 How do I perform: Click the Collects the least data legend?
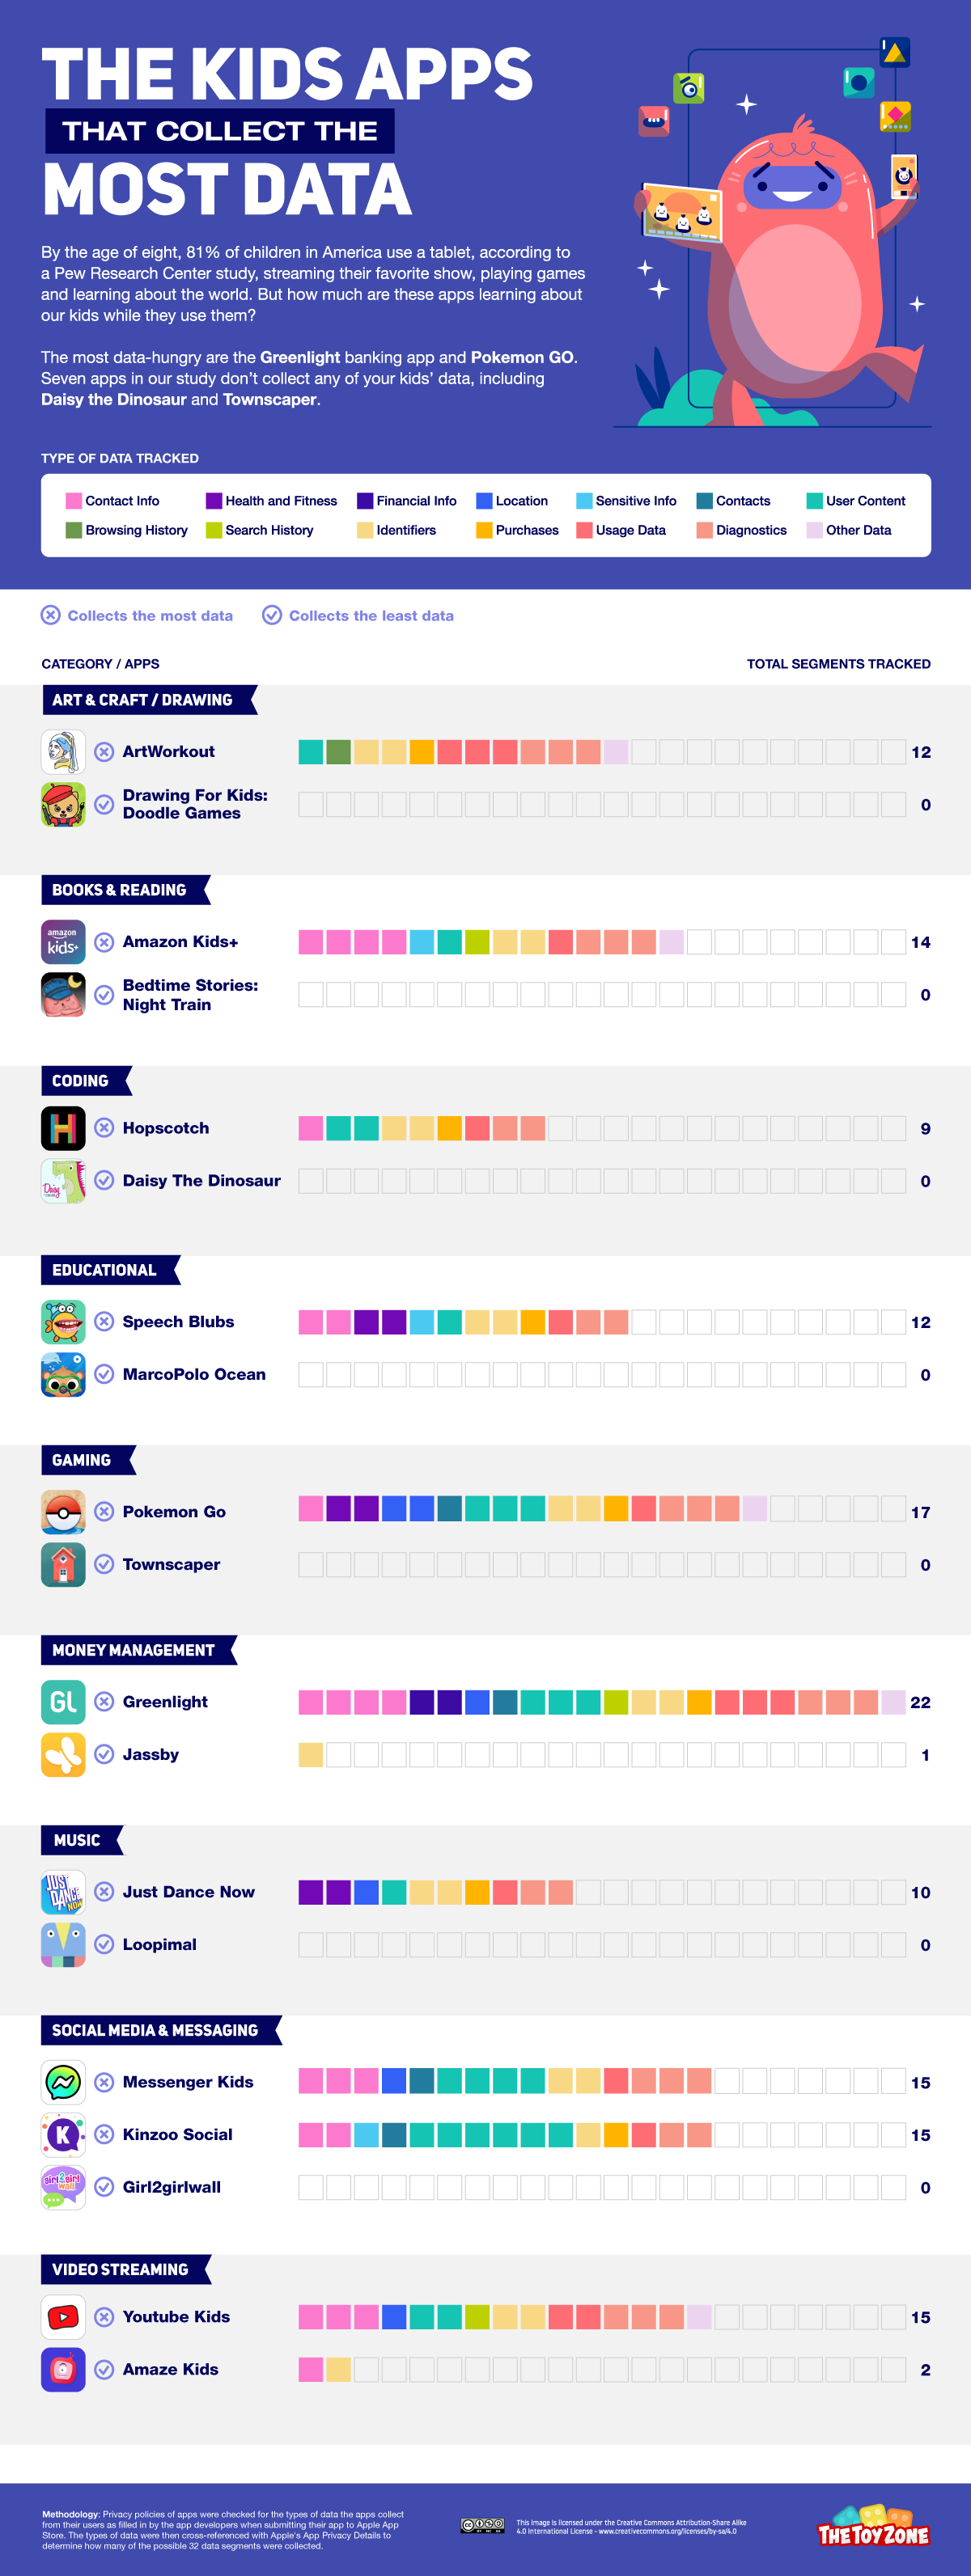358,615
